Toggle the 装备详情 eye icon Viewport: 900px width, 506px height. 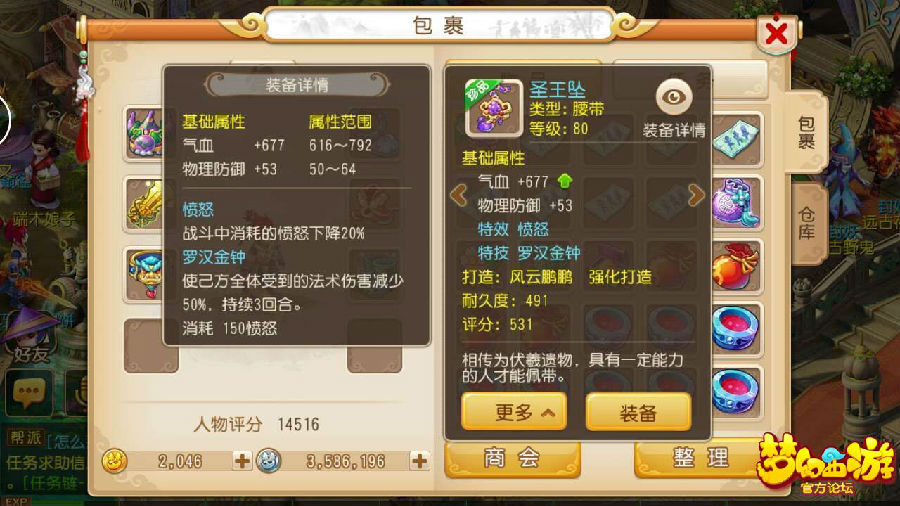674,97
